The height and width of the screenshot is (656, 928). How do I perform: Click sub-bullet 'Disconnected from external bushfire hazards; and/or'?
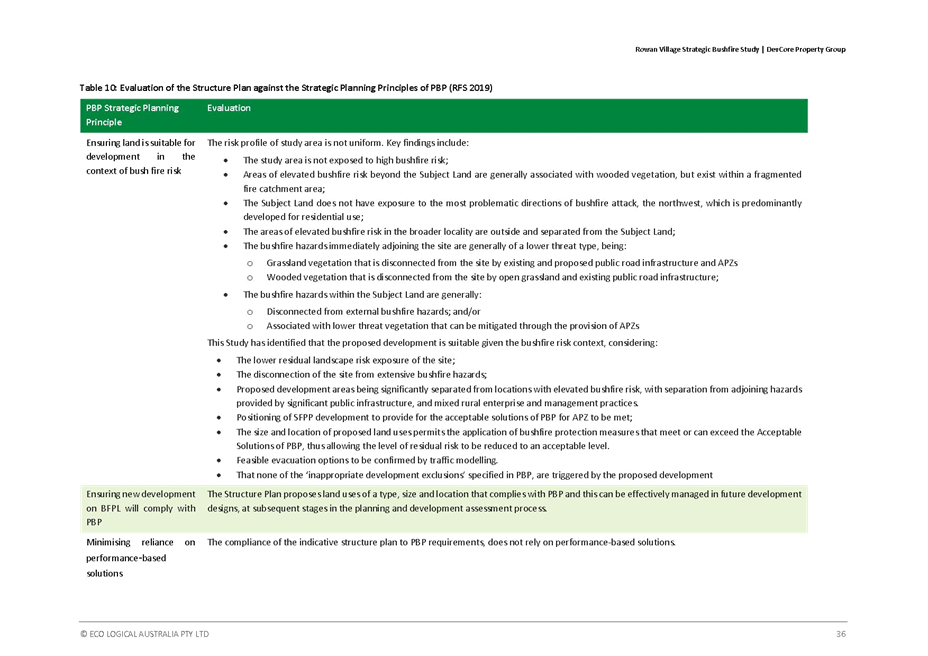point(373,311)
